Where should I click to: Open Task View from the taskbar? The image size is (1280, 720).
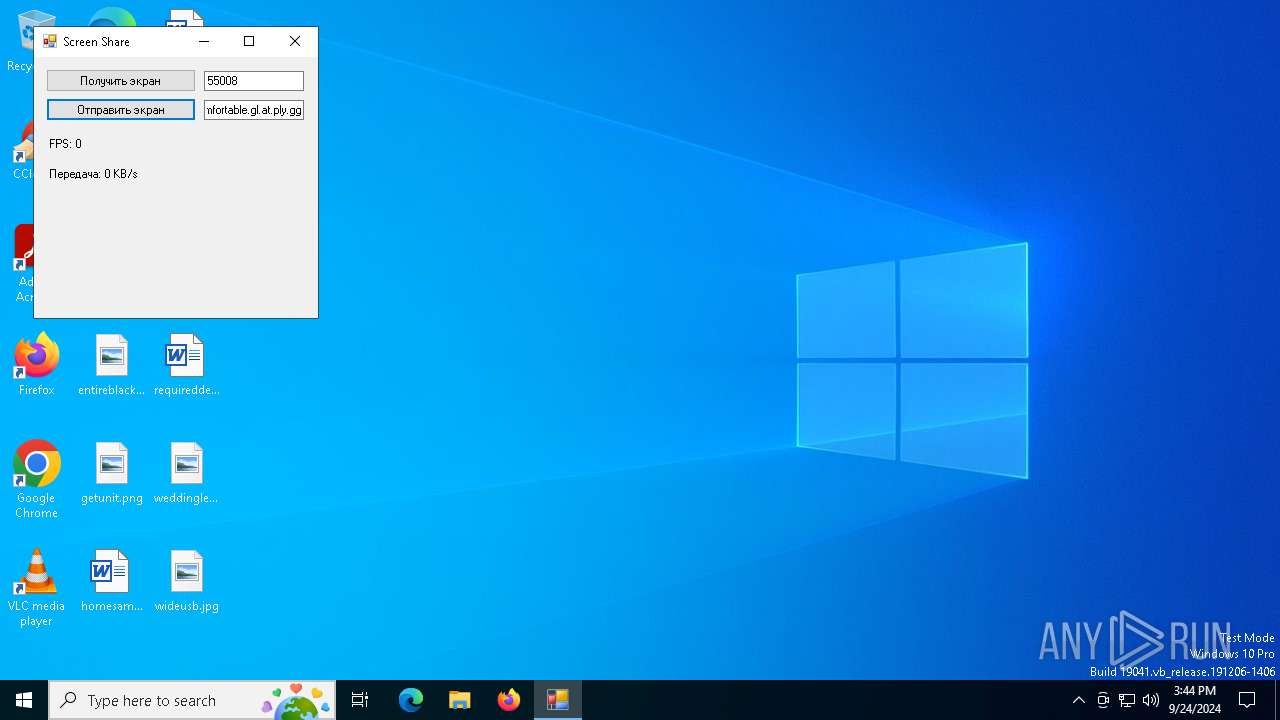360,700
